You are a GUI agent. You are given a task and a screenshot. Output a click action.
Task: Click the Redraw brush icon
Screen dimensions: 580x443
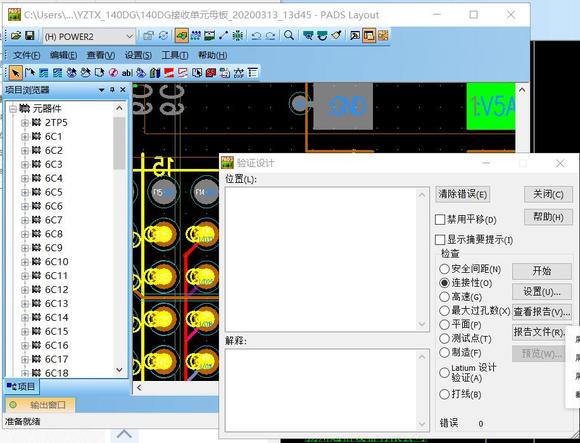[x=336, y=36]
